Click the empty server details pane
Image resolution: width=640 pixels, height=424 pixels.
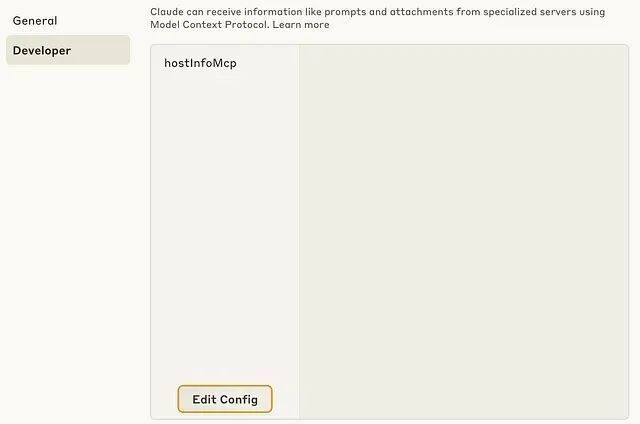point(463,231)
